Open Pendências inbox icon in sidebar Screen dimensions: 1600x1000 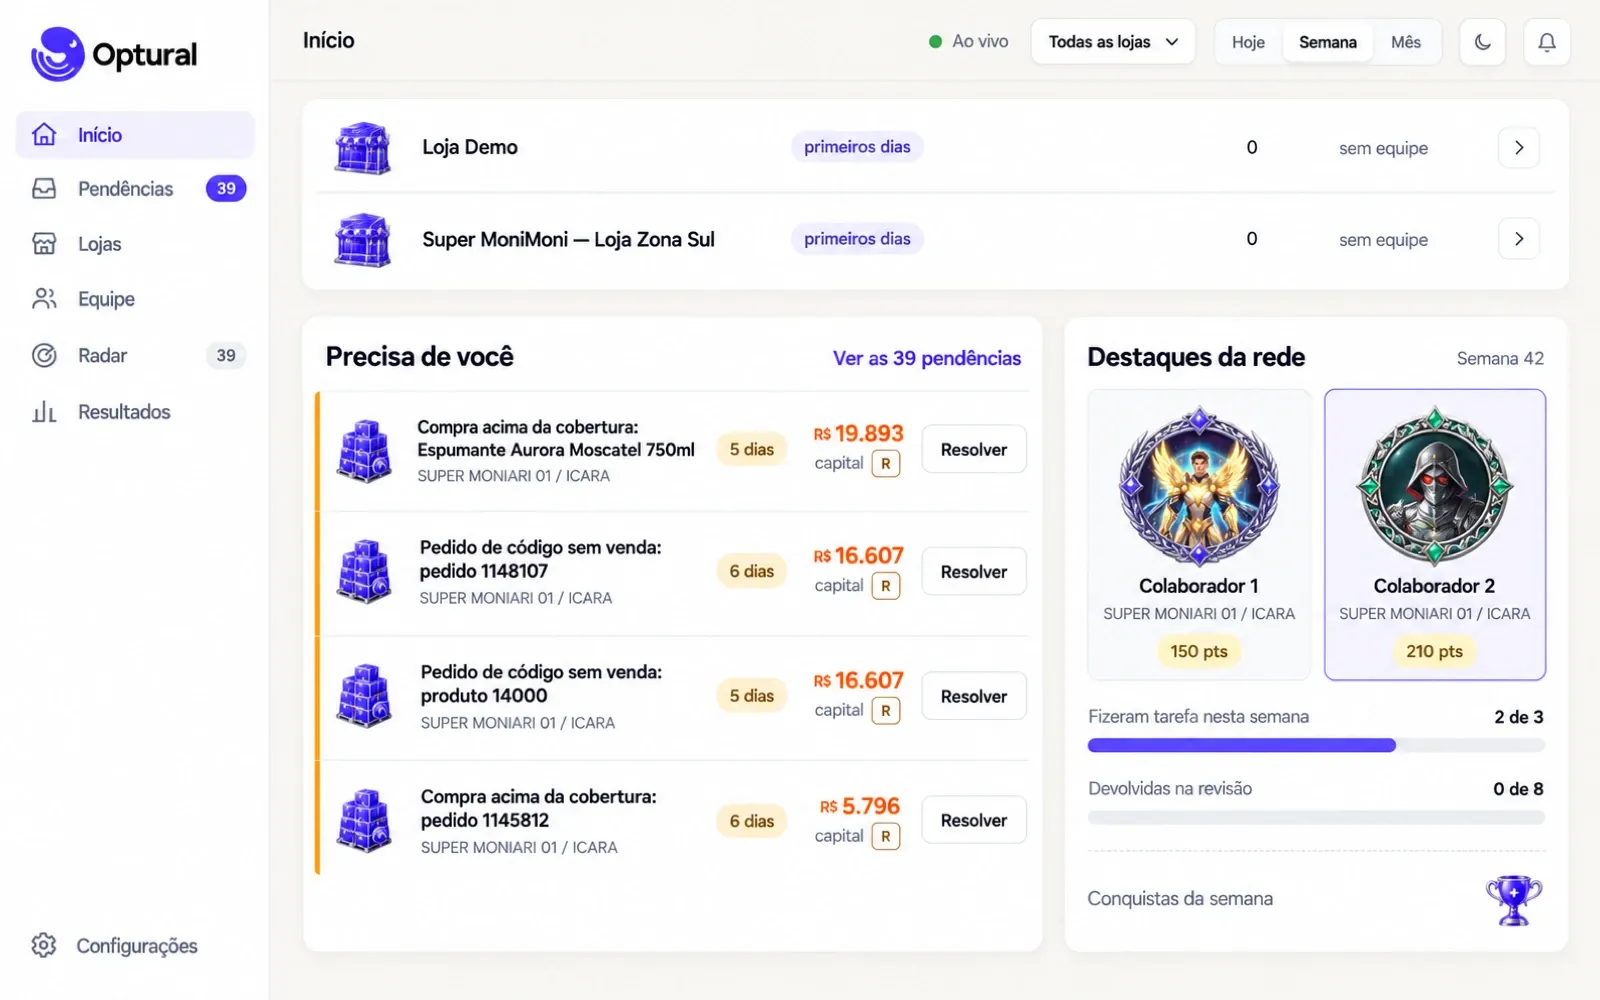pyautogui.click(x=44, y=189)
